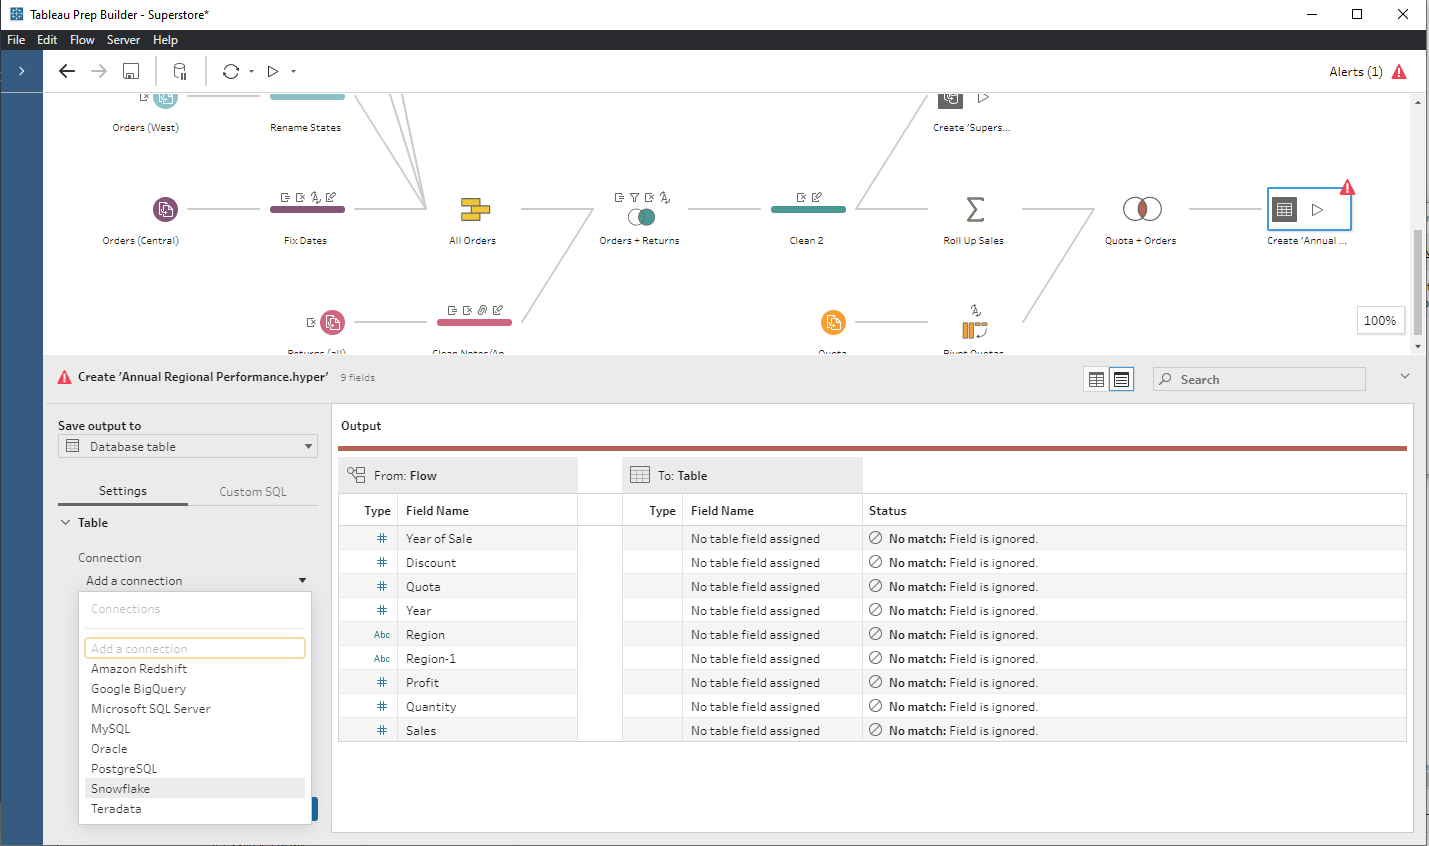Image resolution: width=1429 pixels, height=846 pixels.
Task: Click the Sales field name
Action: (x=421, y=730)
